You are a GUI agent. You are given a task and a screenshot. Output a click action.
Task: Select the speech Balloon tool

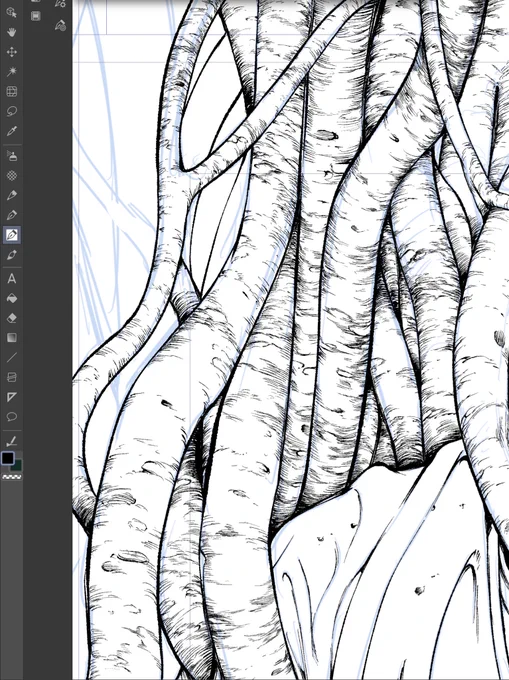pyautogui.click(x=12, y=417)
